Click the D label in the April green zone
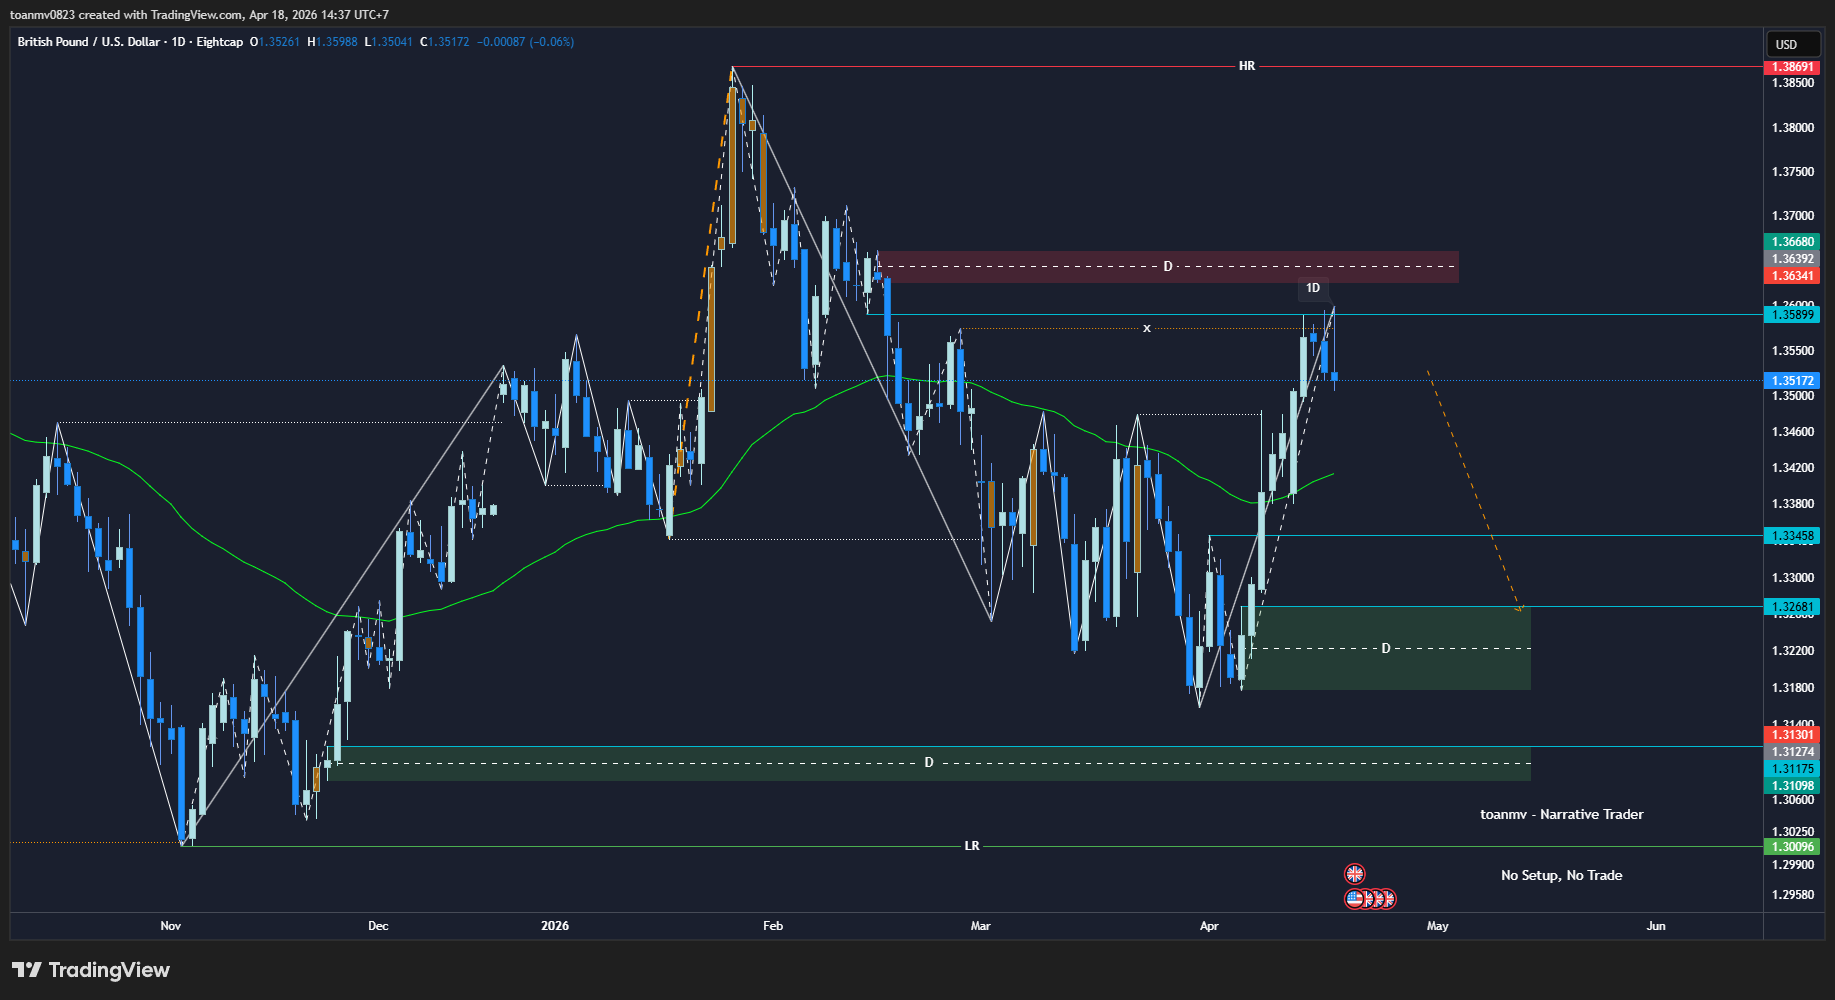Image resolution: width=1835 pixels, height=1000 pixels. (x=1386, y=649)
